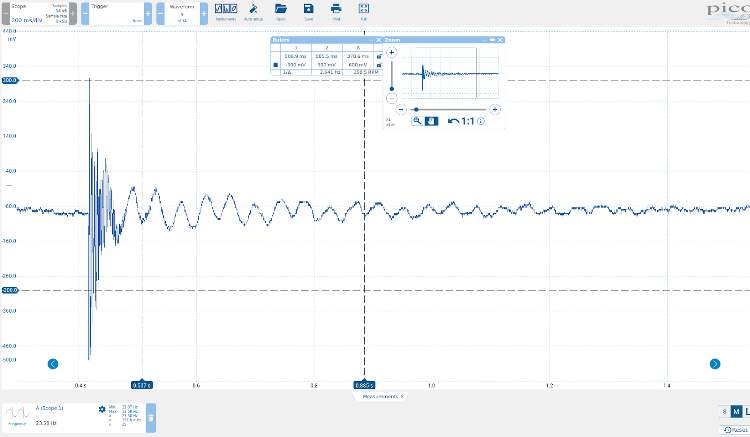Click the 0.885 s time ruler handle

pyautogui.click(x=364, y=384)
